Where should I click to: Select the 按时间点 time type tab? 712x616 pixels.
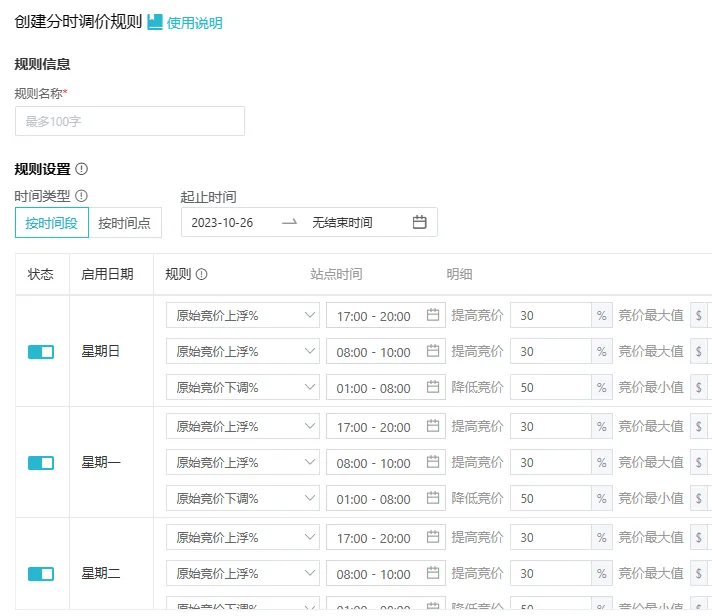pyautogui.click(x=125, y=223)
